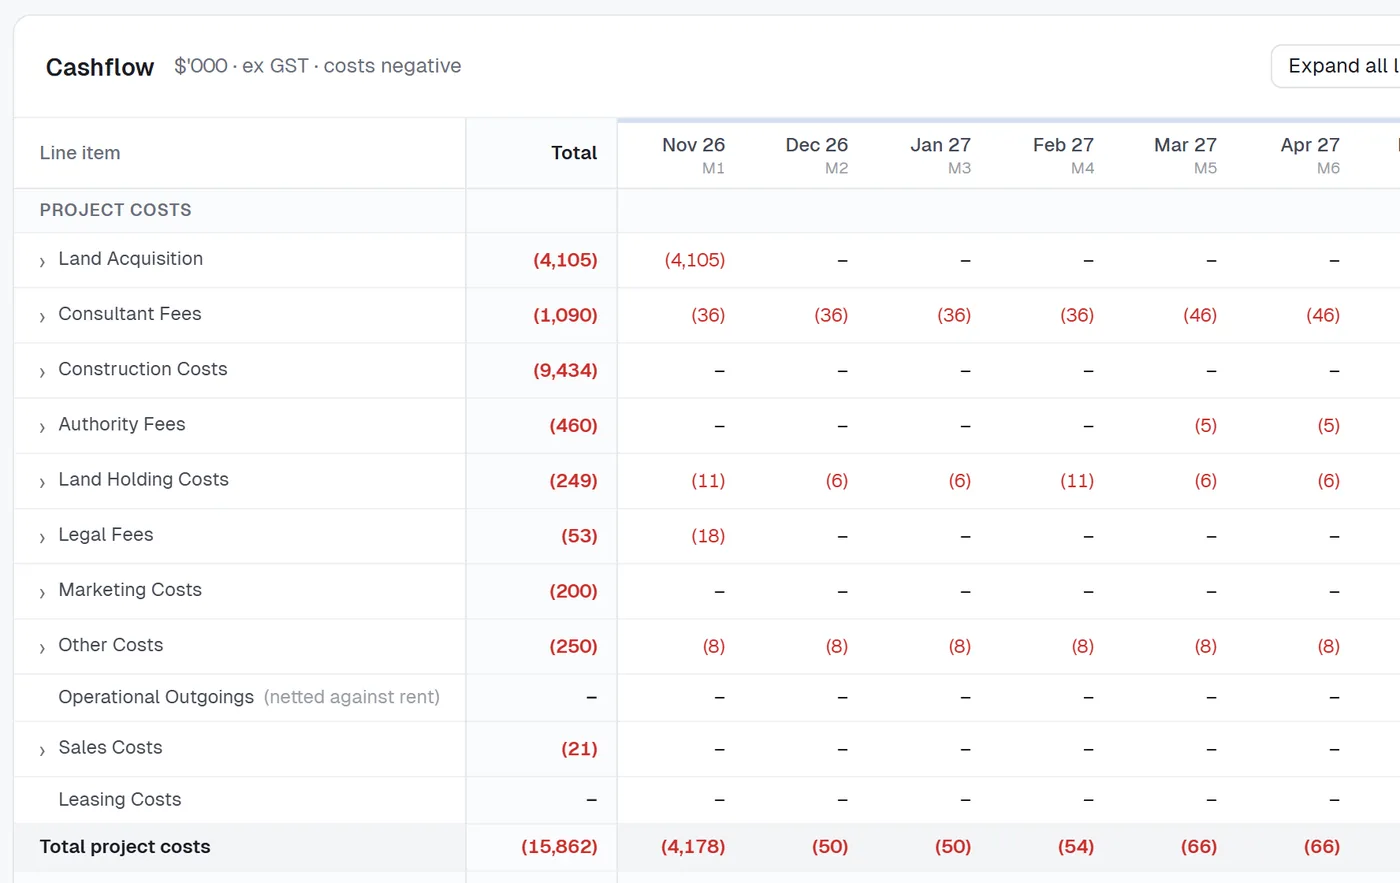Viewport: 1400px width, 883px height.
Task: Click the '$'000 · ex GST · costs negative' subtitle
Action: pos(318,66)
